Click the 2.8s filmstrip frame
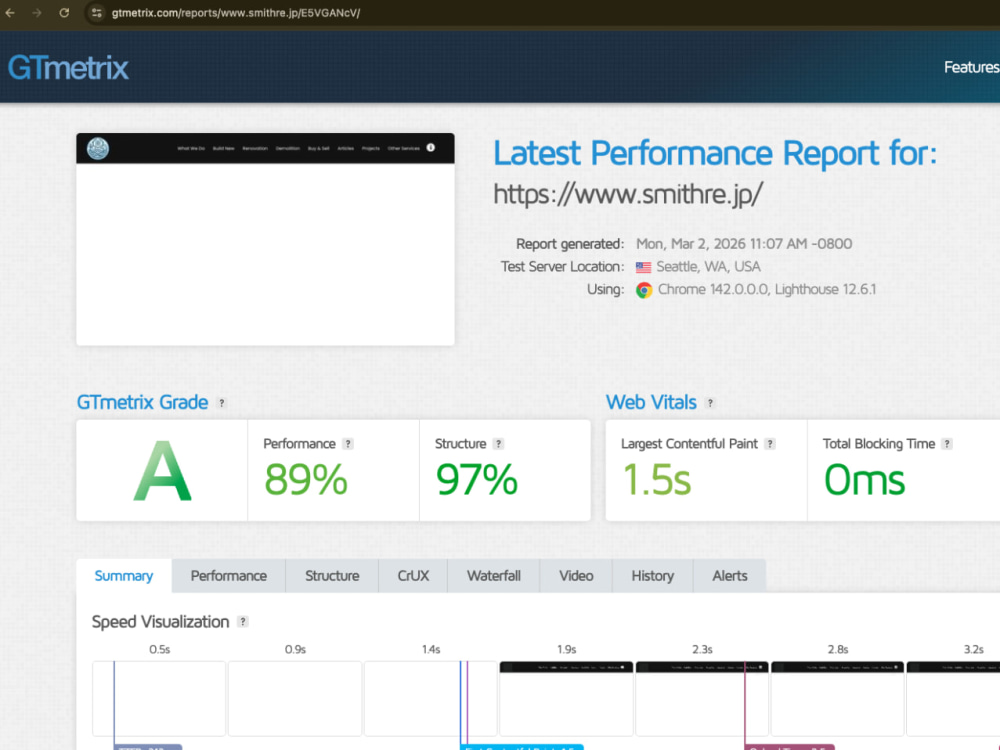This screenshot has height=750, width=1000. coord(837,698)
